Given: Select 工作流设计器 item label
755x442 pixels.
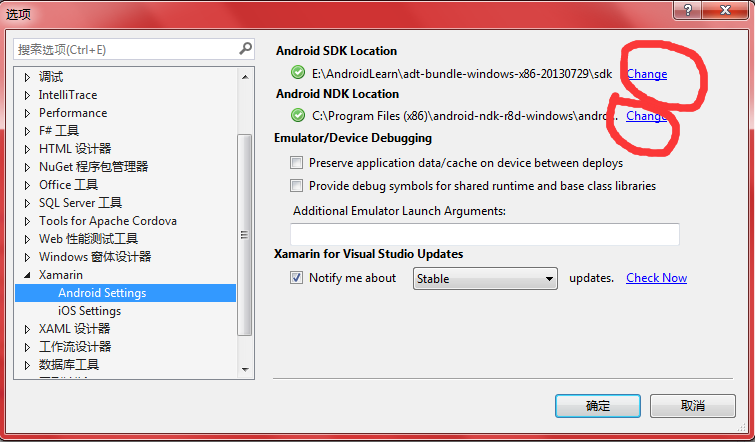Looking at the screenshot, I should [x=75, y=347].
